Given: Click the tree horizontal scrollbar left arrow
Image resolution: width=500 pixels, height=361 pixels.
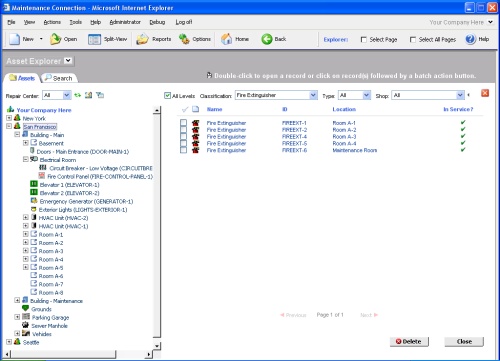Looking at the screenshot, I should [7, 354].
